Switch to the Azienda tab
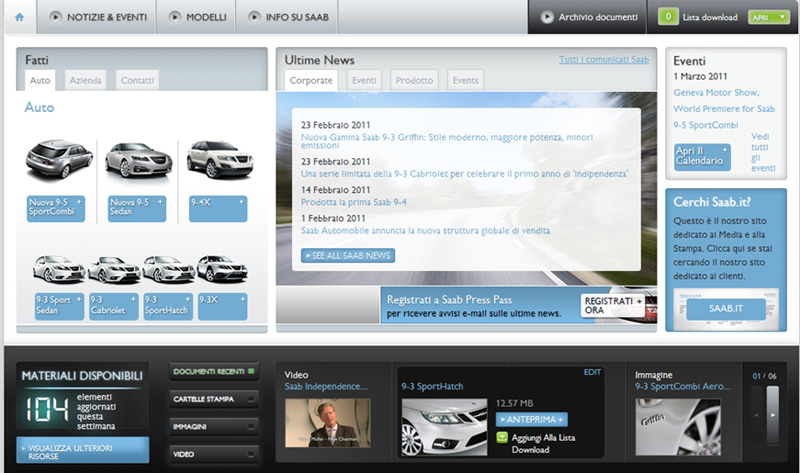 click(x=85, y=80)
